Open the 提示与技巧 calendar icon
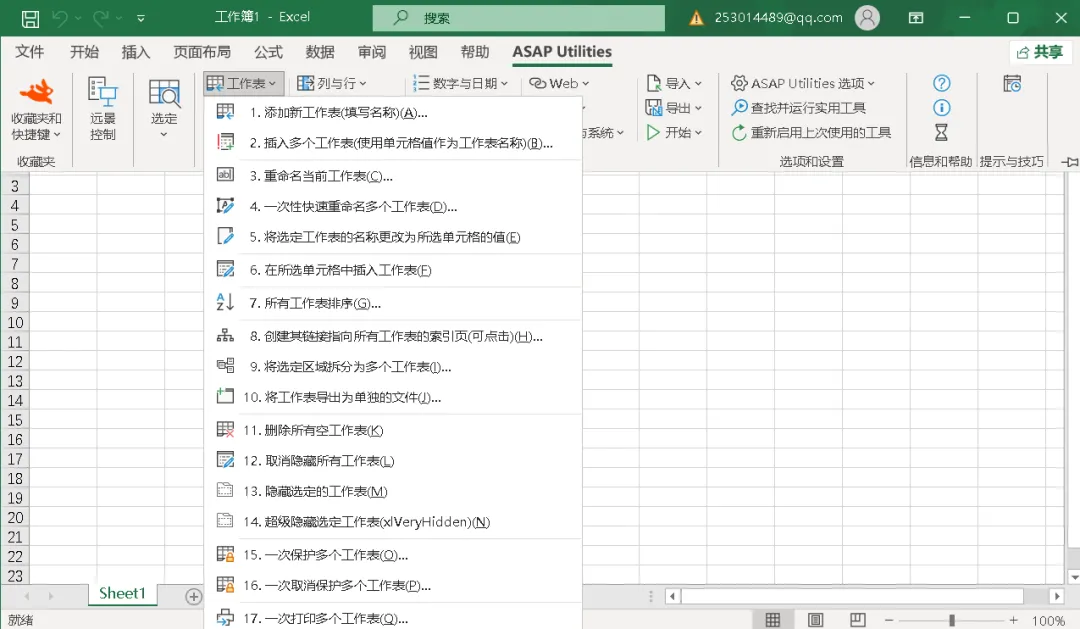This screenshot has width=1080, height=629. click(1012, 83)
